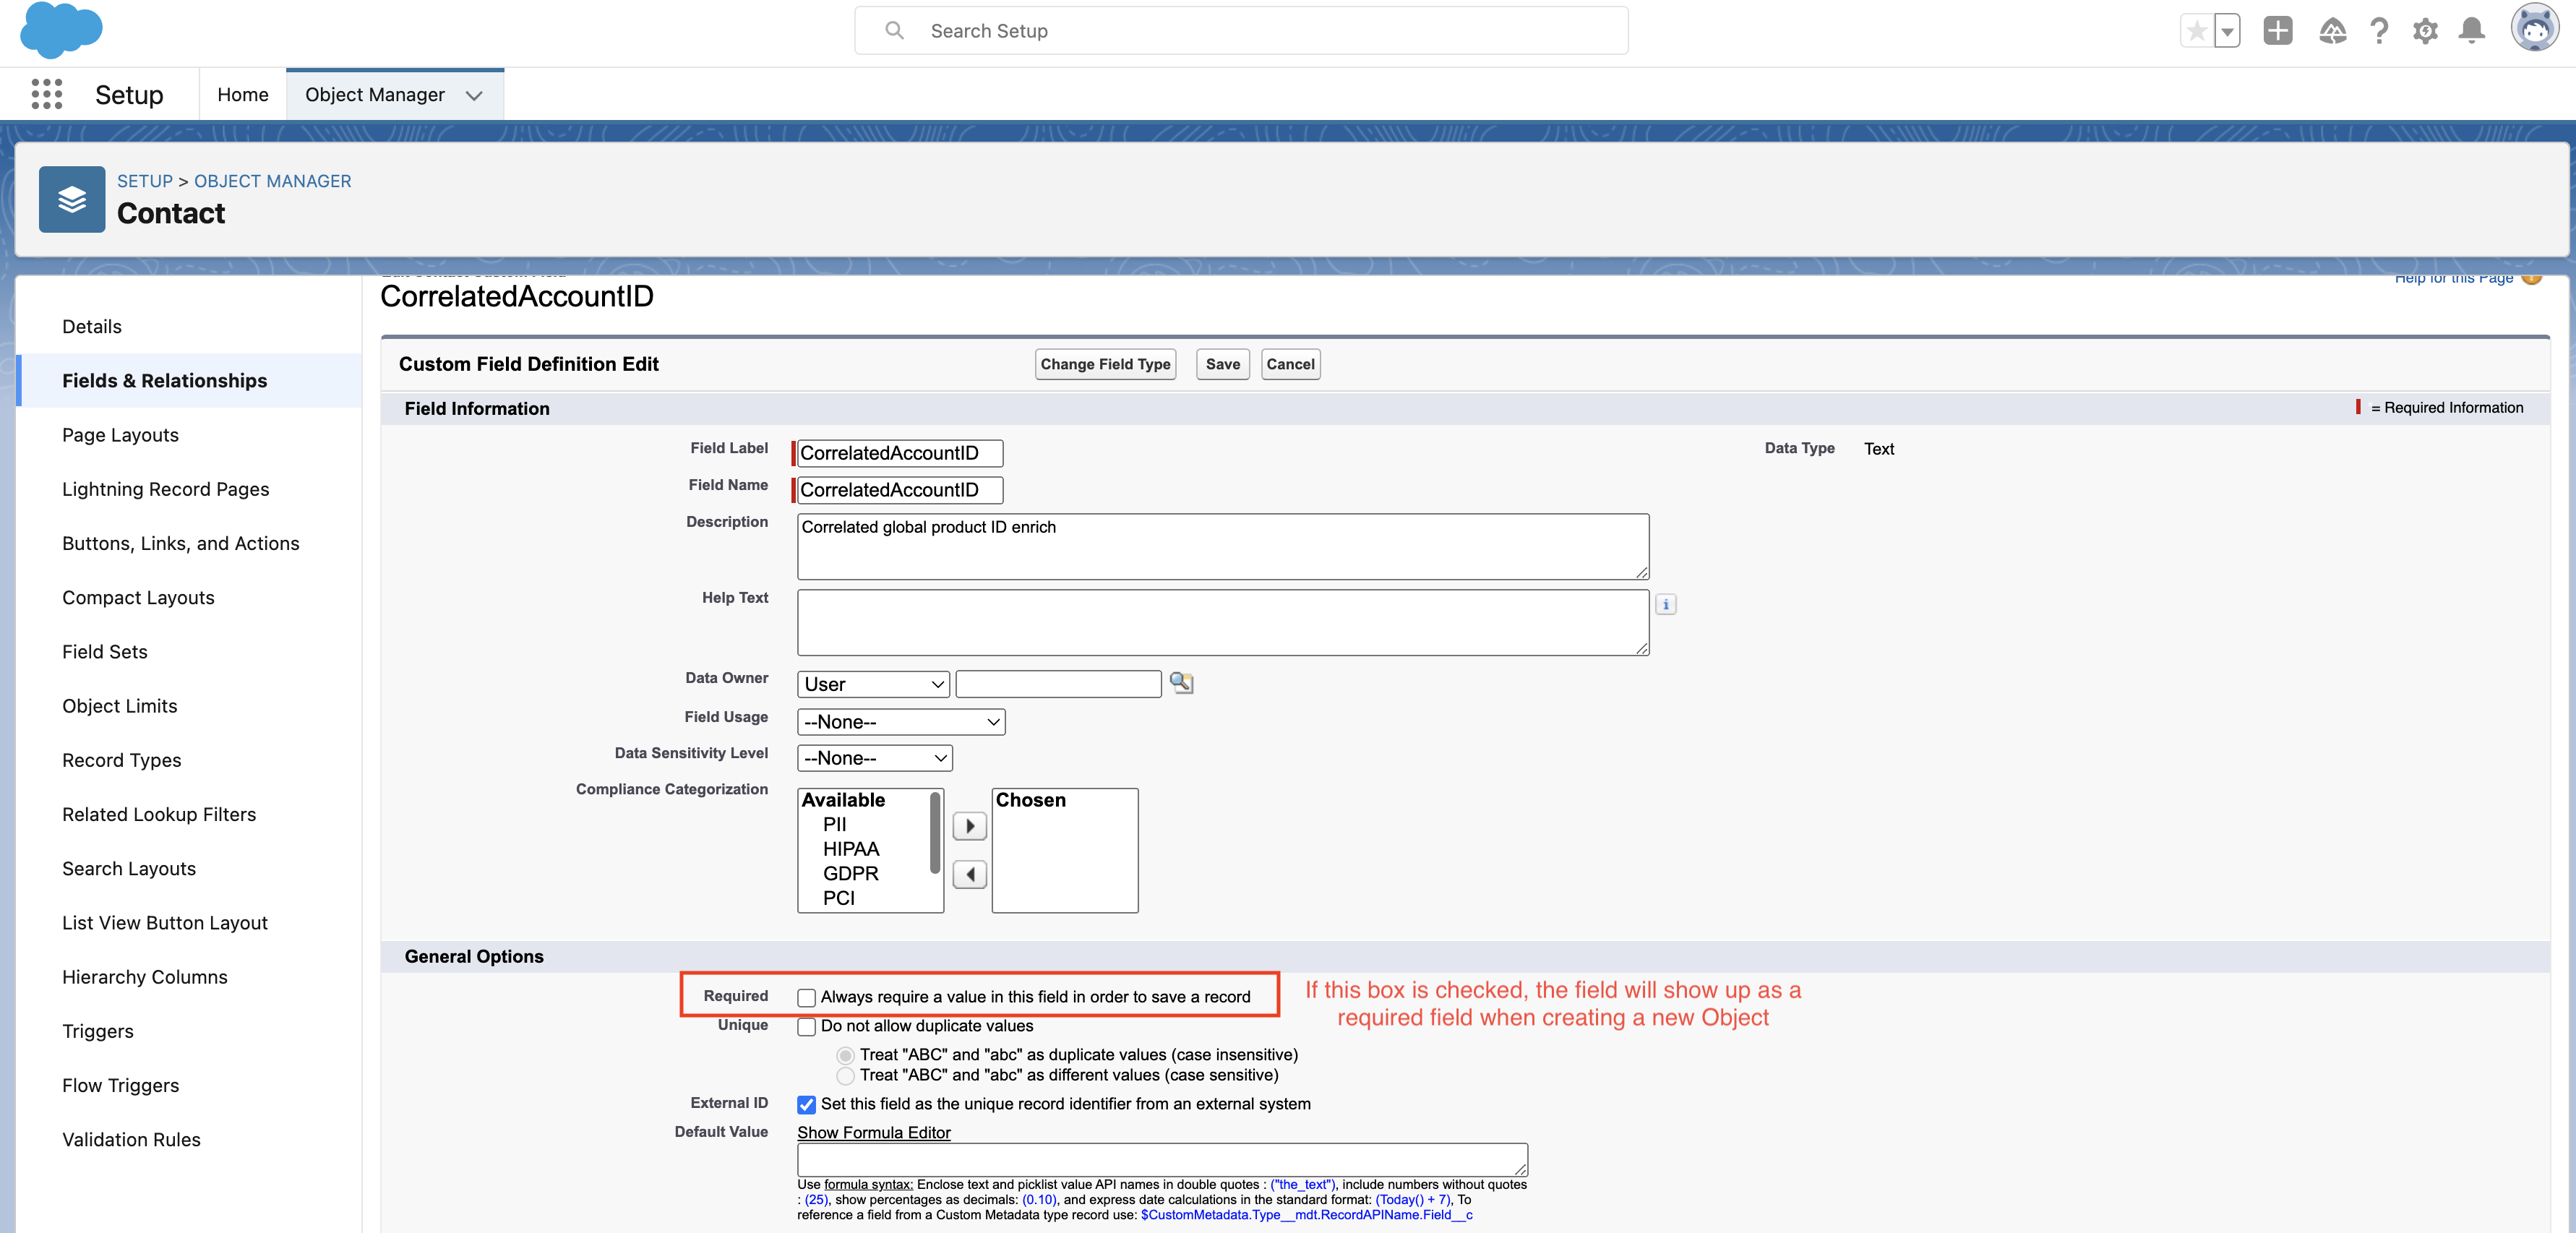Click the Help Text info icon

pos(1666,604)
